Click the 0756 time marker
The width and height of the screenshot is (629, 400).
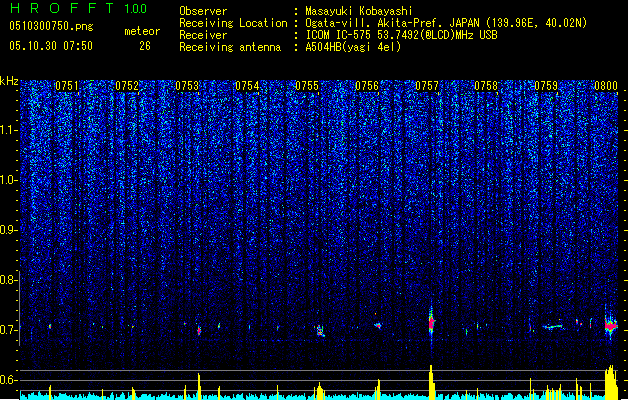367,86
